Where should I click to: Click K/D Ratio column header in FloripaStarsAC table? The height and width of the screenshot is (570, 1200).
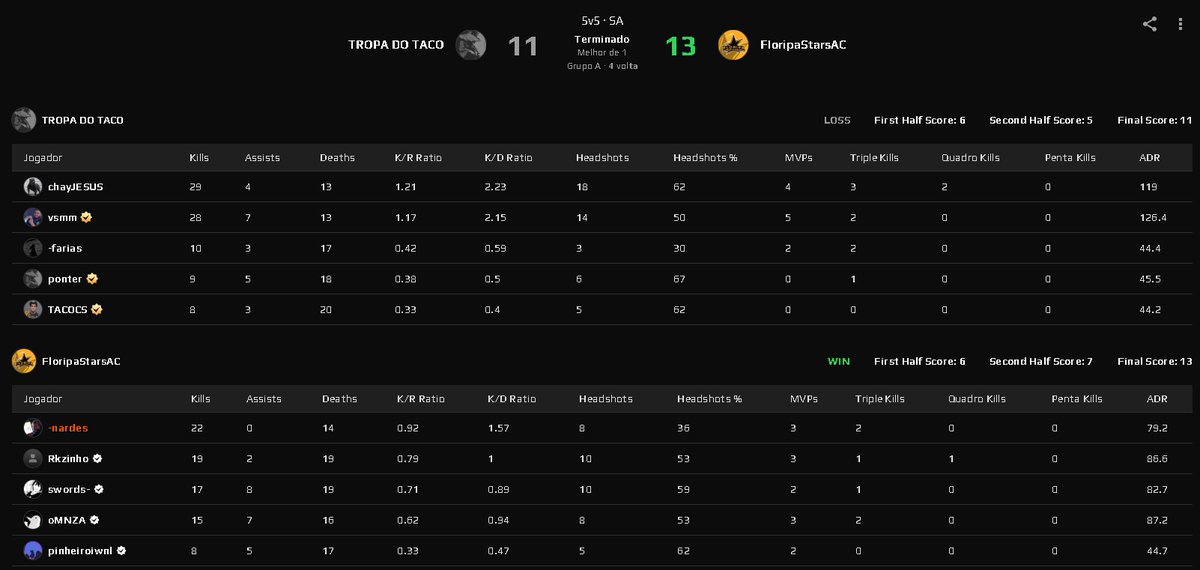[512, 399]
